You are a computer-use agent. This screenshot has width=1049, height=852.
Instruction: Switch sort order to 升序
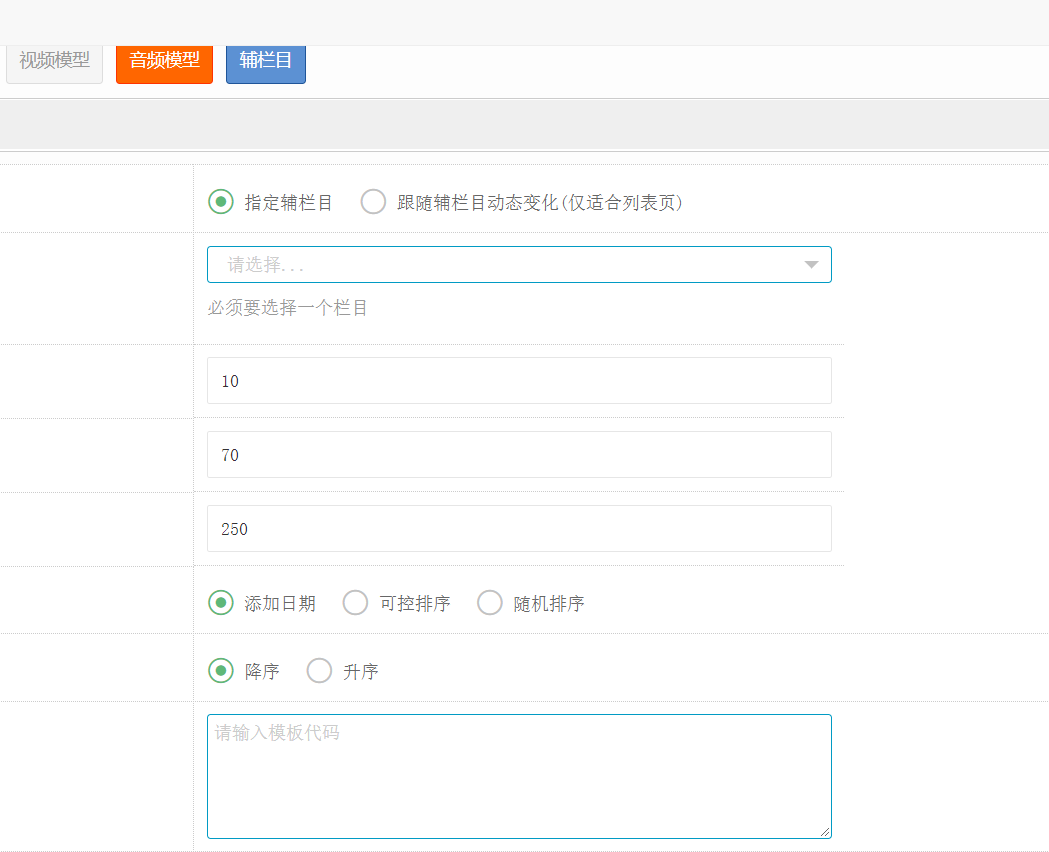coord(319,671)
